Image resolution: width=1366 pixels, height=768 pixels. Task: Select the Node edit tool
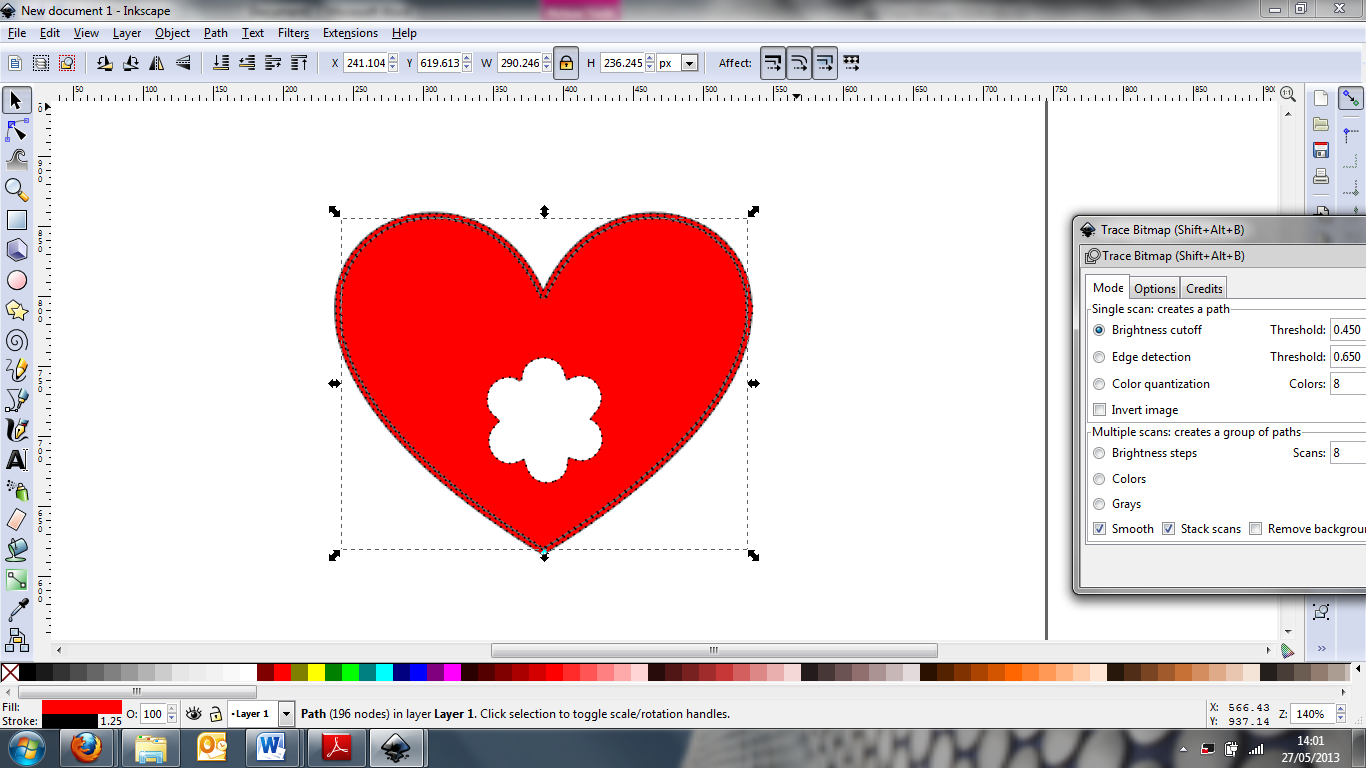(17, 130)
